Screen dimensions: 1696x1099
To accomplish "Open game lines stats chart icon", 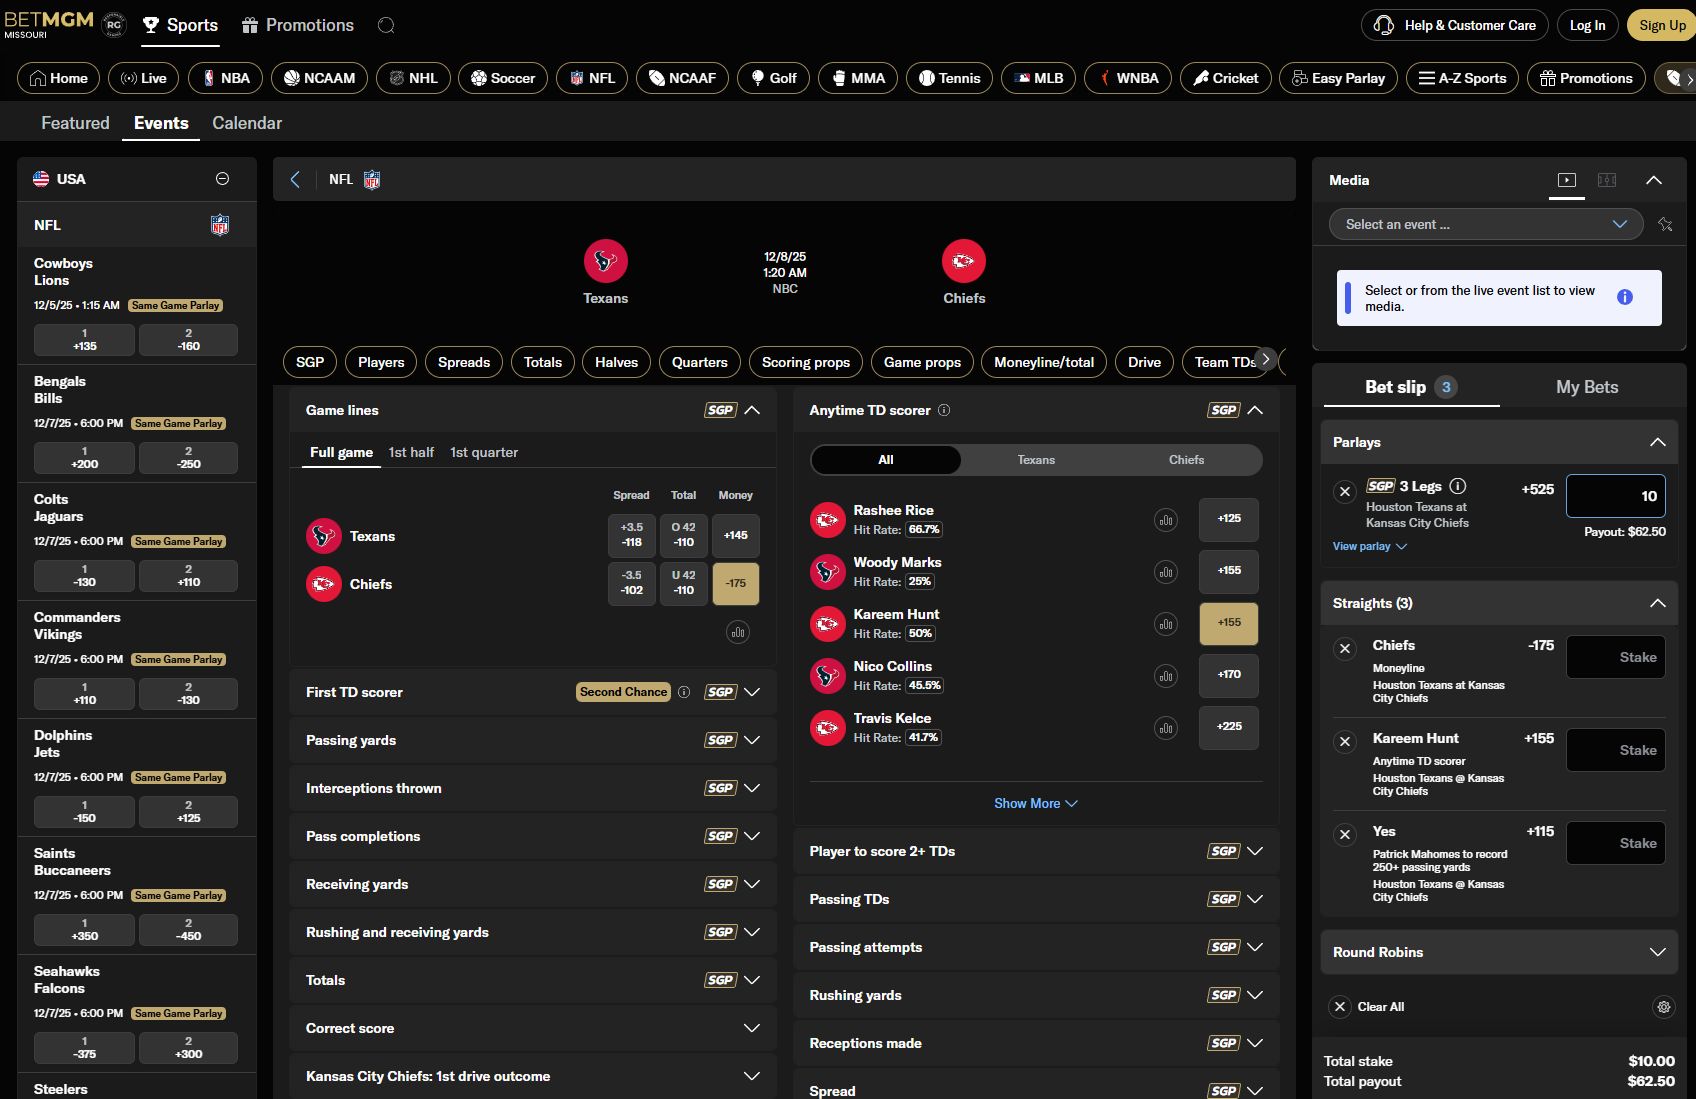I will [737, 632].
